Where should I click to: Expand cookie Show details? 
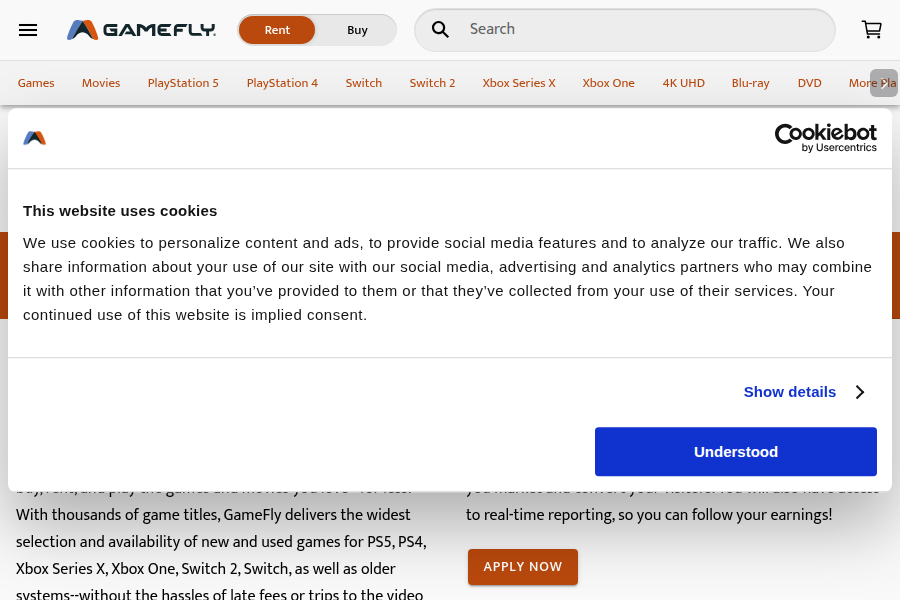click(789, 392)
